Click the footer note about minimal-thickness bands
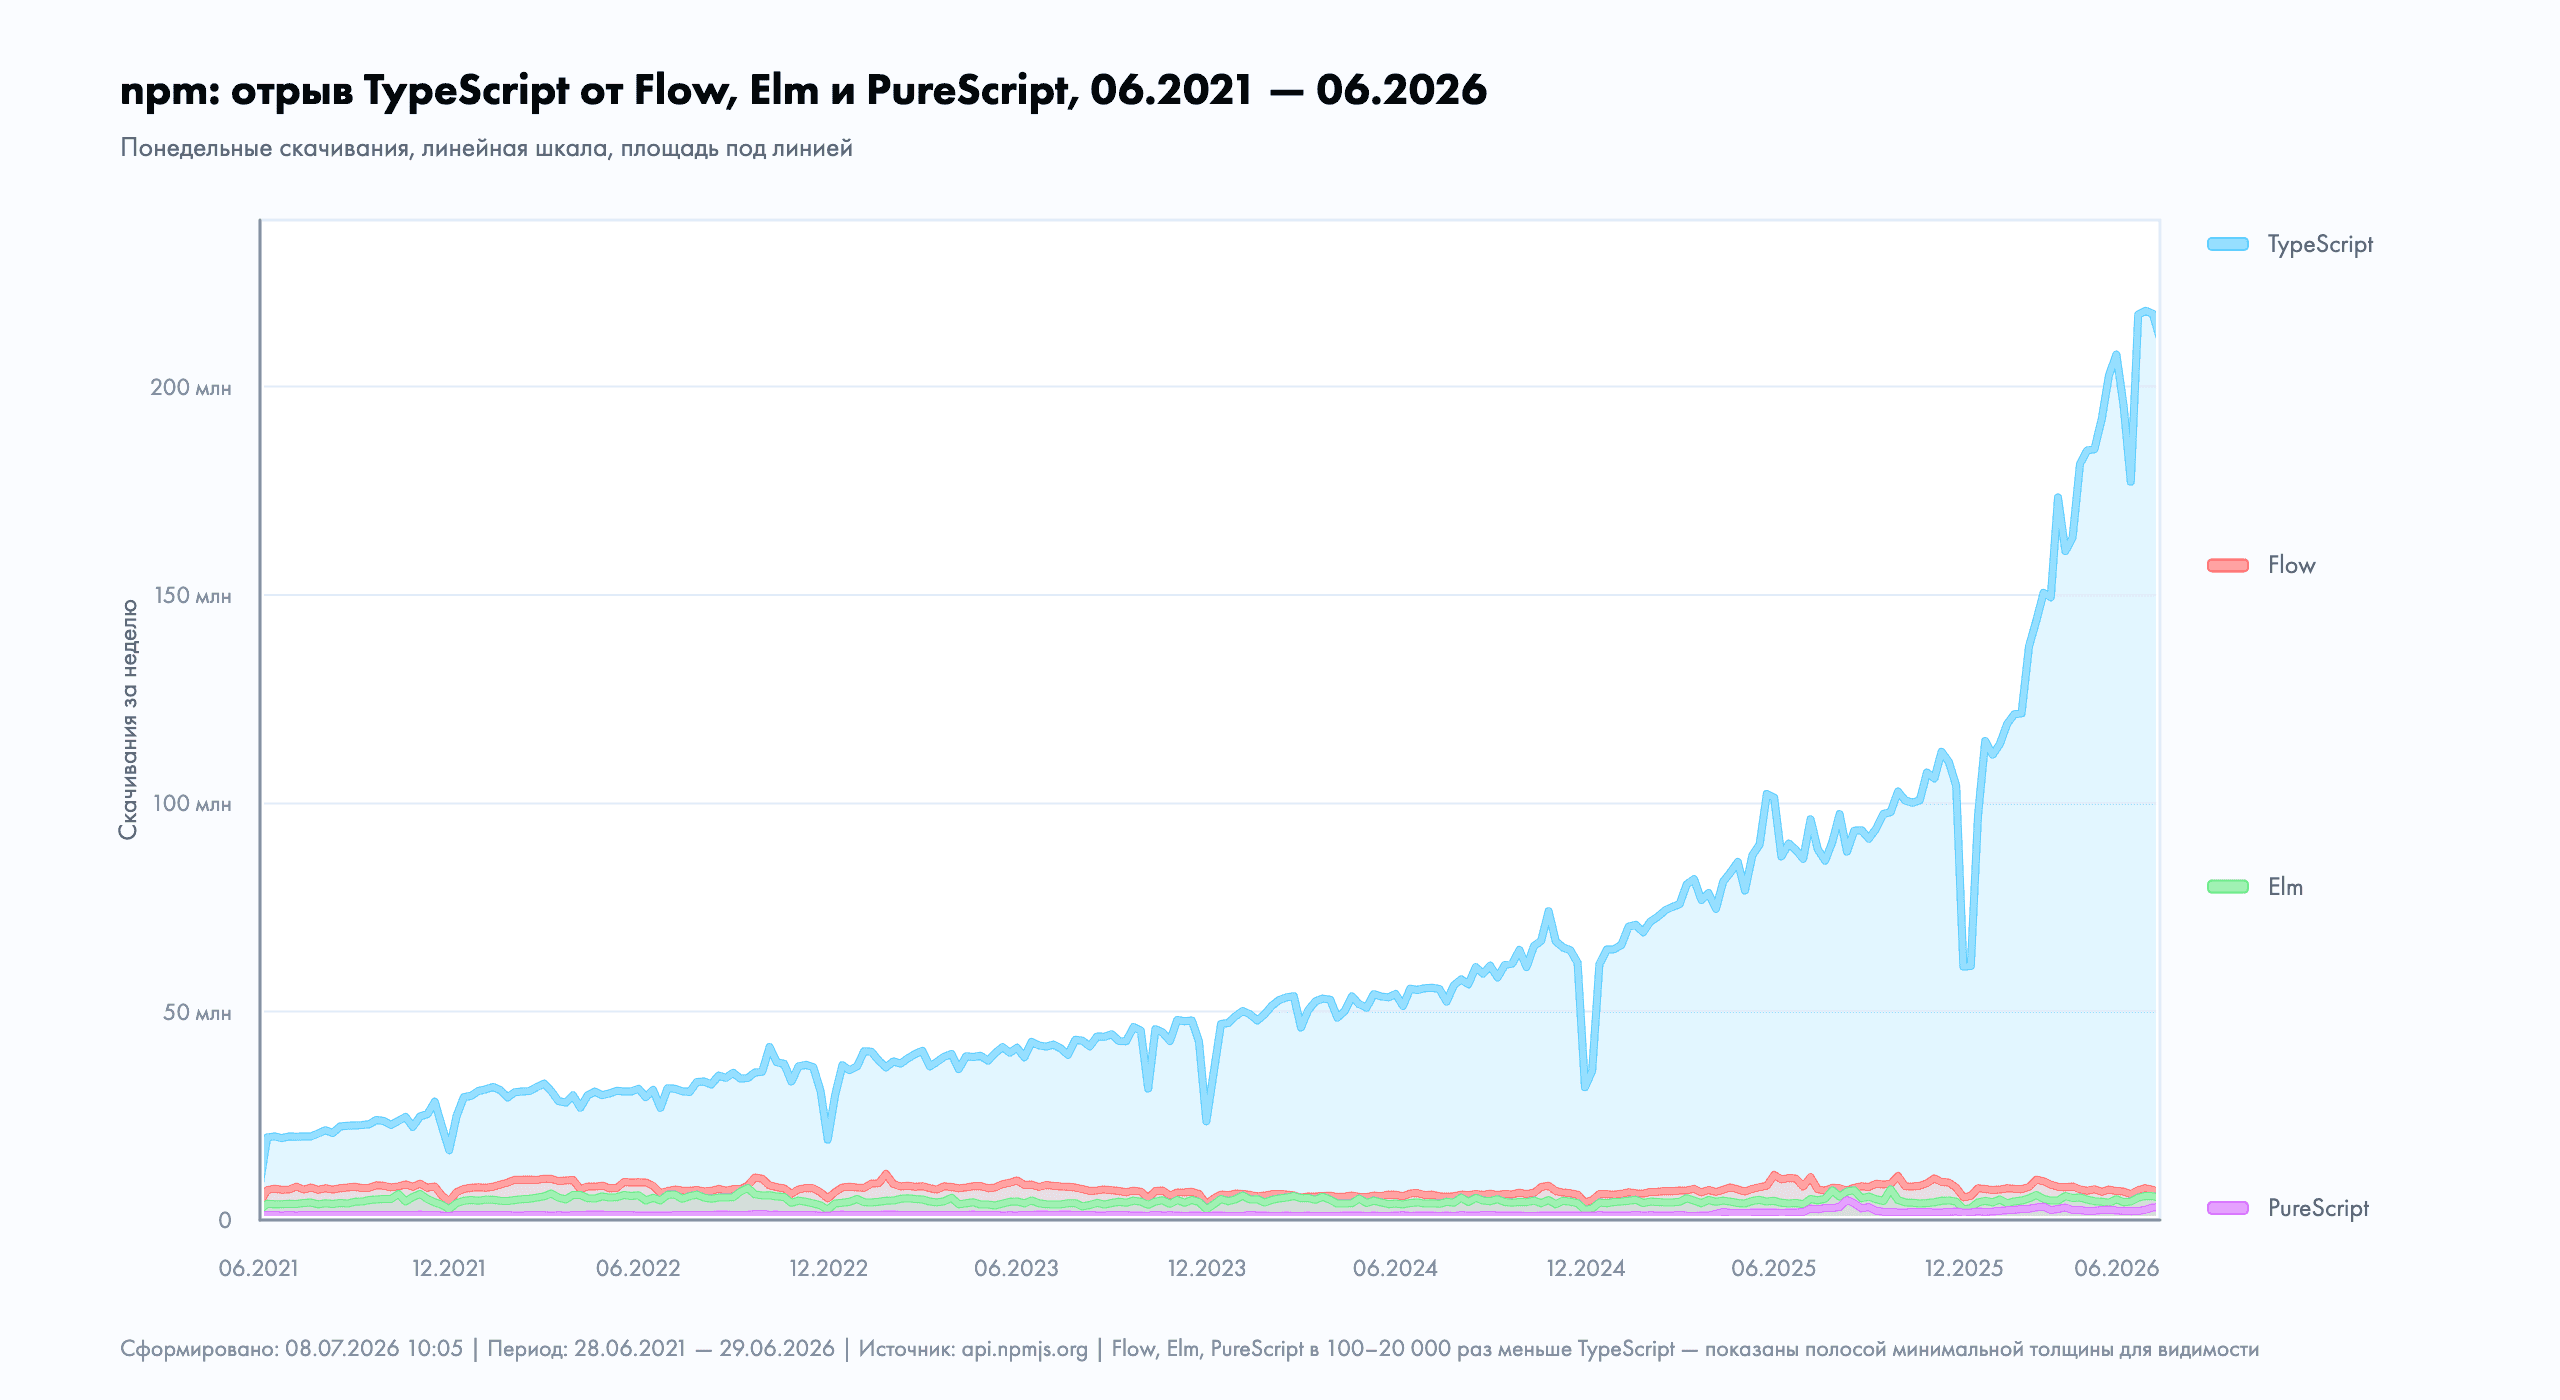This screenshot has height=1400, width=2560. (1685, 1349)
